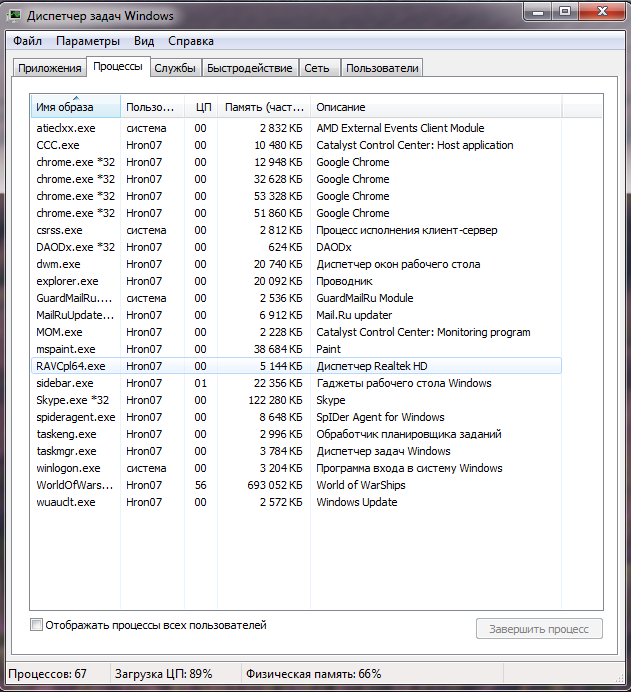This screenshot has width=631, height=692.
Task: Open the Параметры menu
Action: 88,41
